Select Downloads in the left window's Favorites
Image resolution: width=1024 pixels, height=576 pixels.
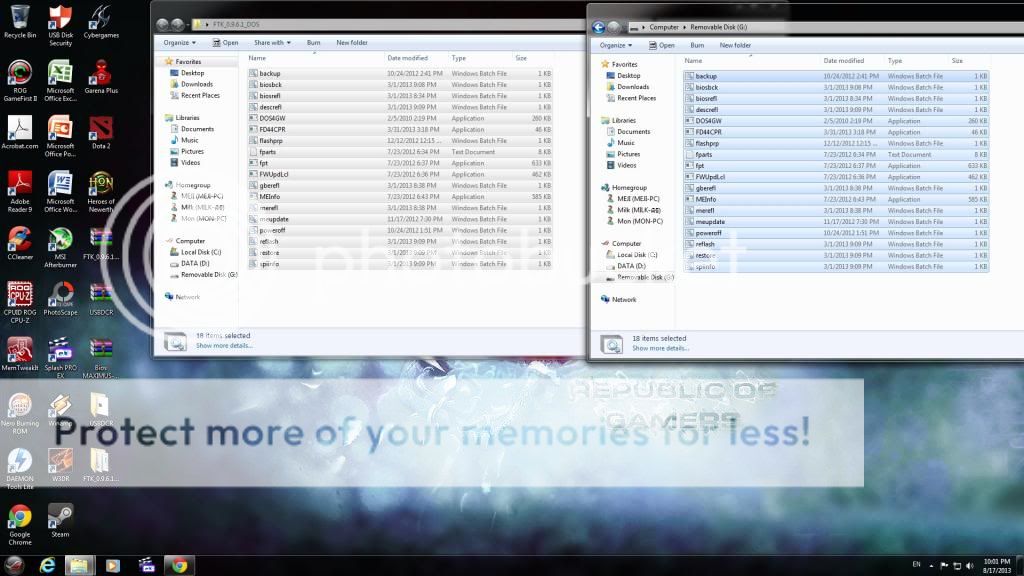tap(196, 84)
